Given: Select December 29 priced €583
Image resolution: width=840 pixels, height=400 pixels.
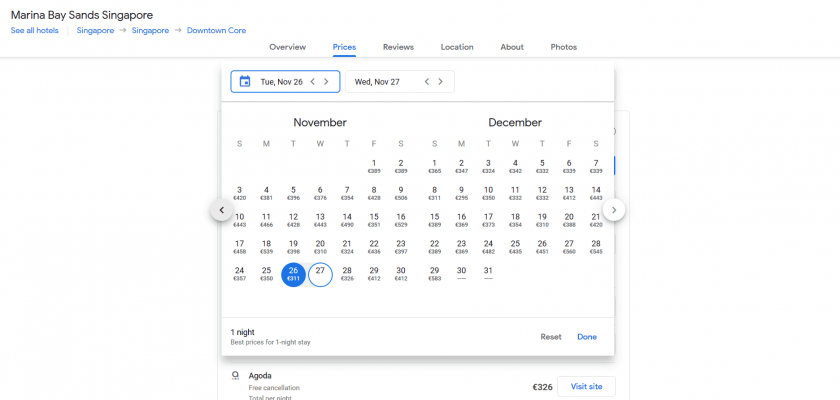Looking at the screenshot, I should pyautogui.click(x=434, y=274).
